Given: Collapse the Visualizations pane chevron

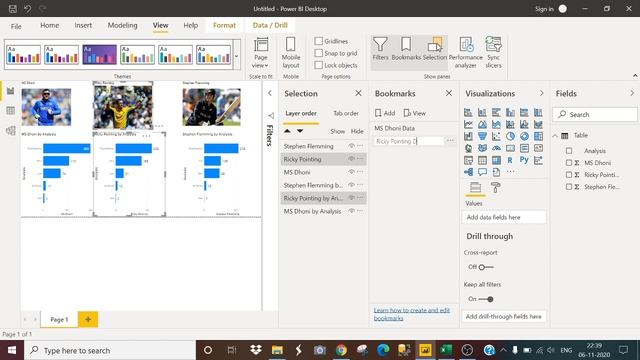Looking at the screenshot, I should pos(542,93).
